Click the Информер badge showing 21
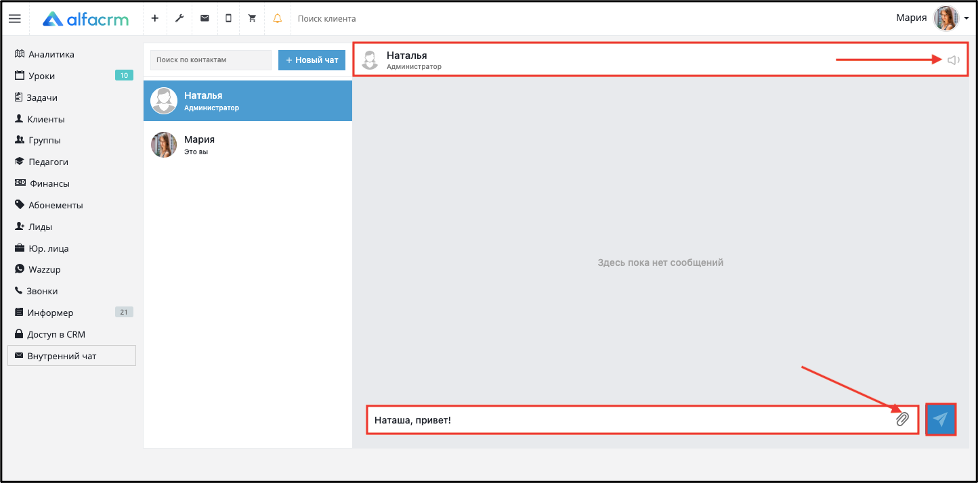 click(x=124, y=312)
